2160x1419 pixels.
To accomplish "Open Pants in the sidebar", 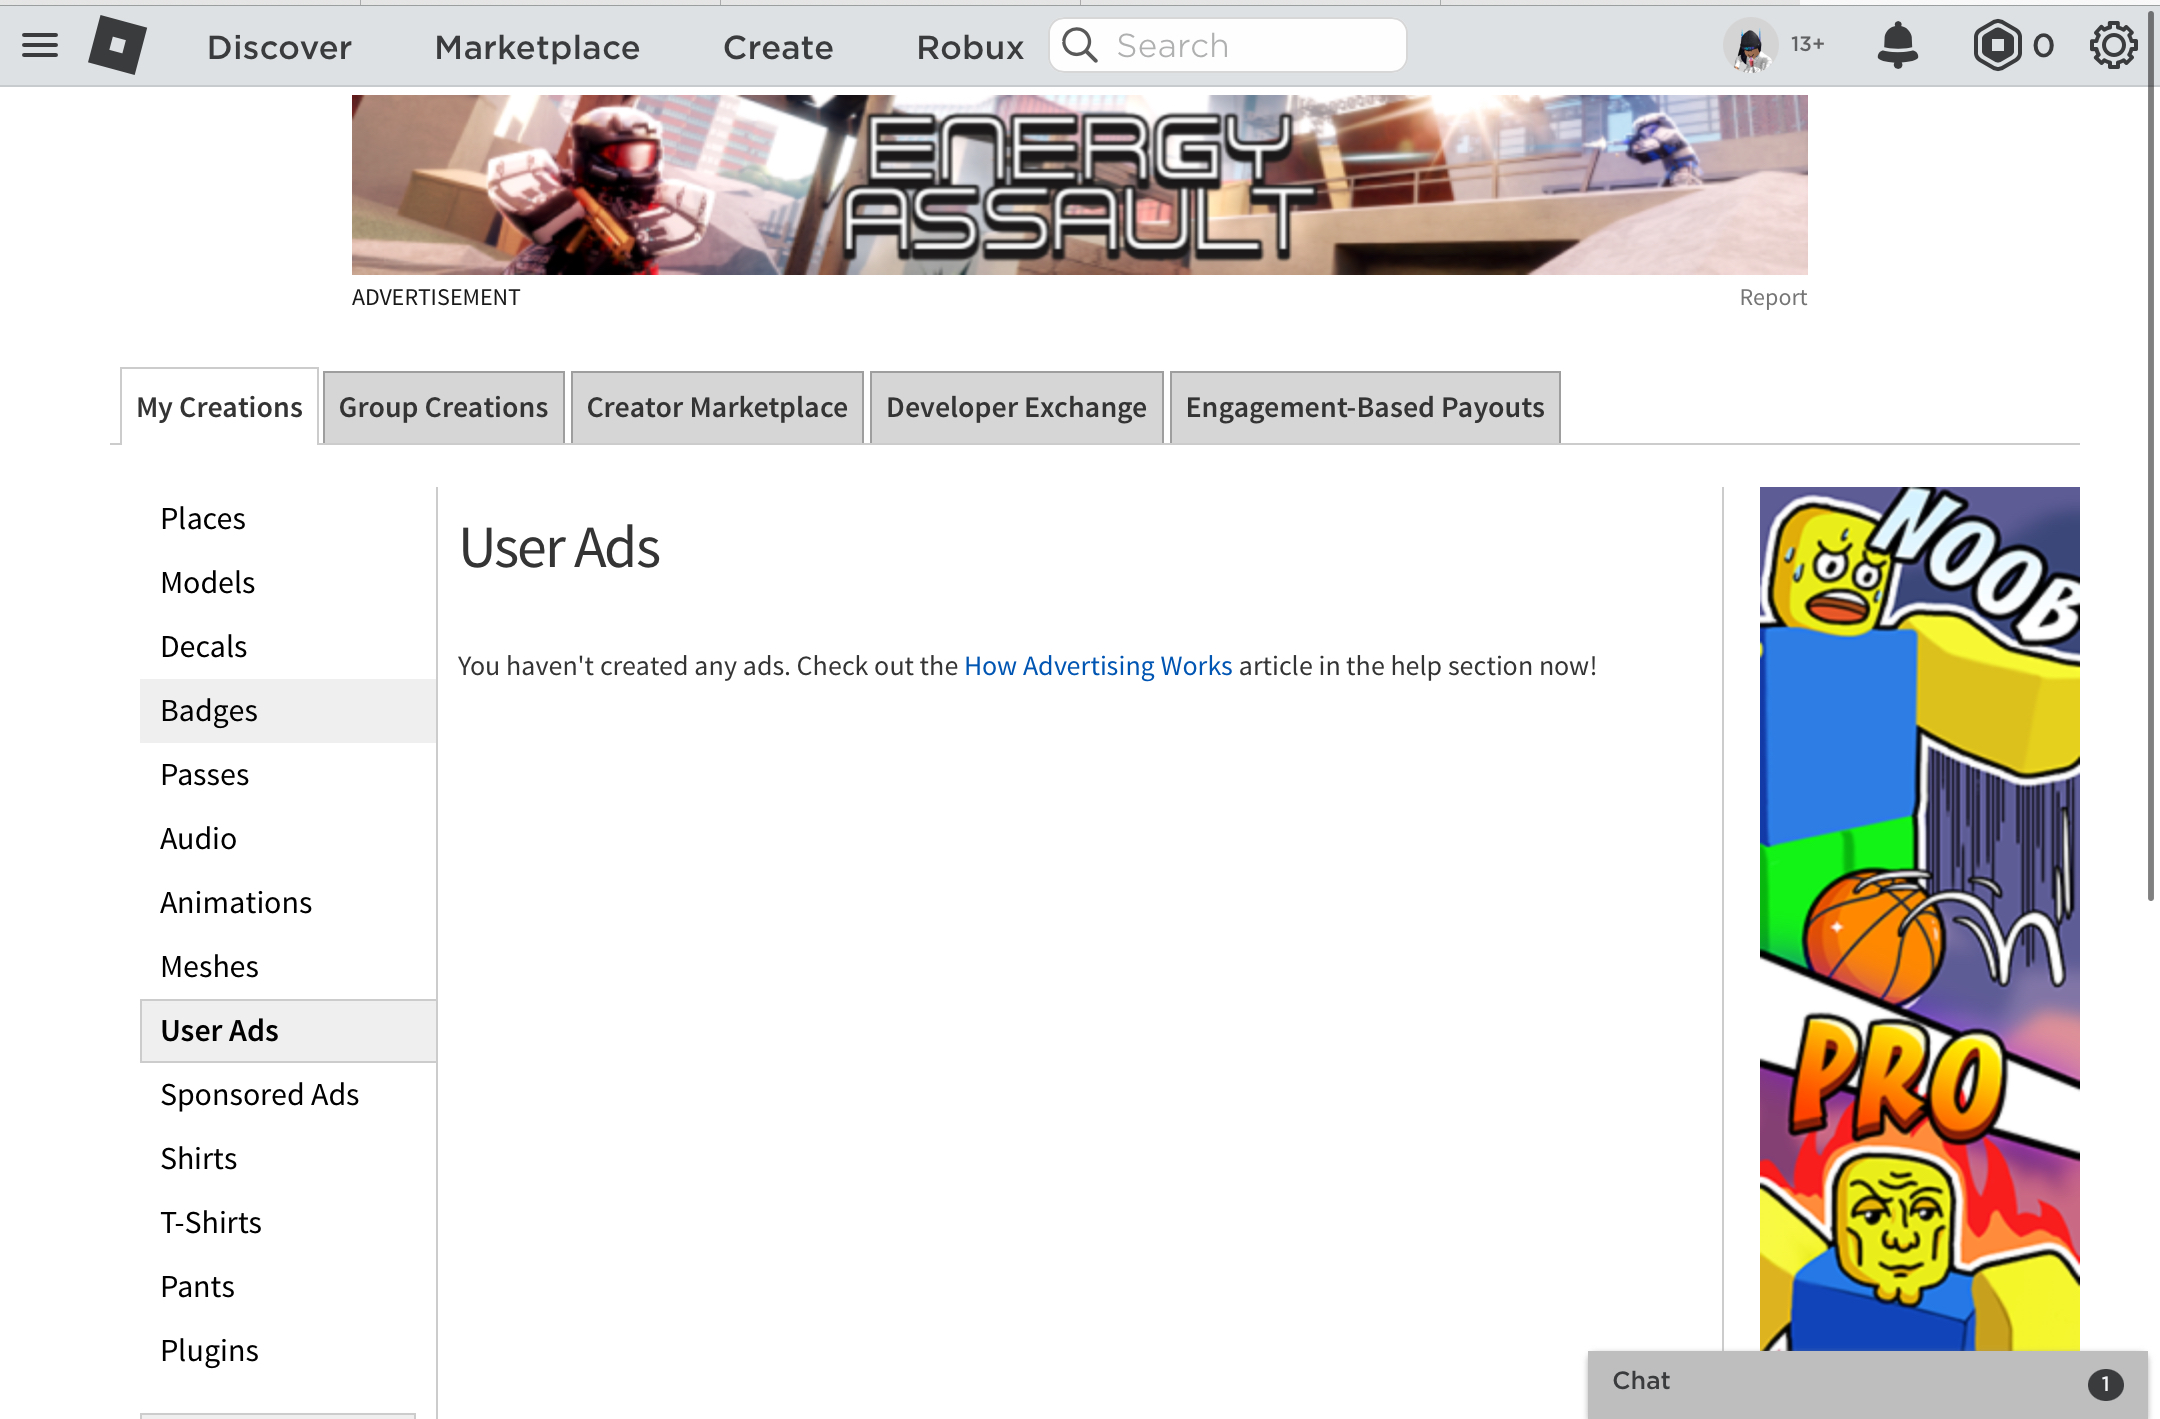I will (x=288, y=1287).
